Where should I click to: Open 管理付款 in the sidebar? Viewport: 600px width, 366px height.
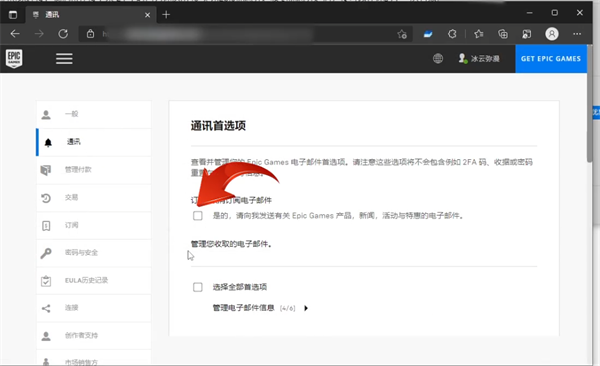coord(94,170)
